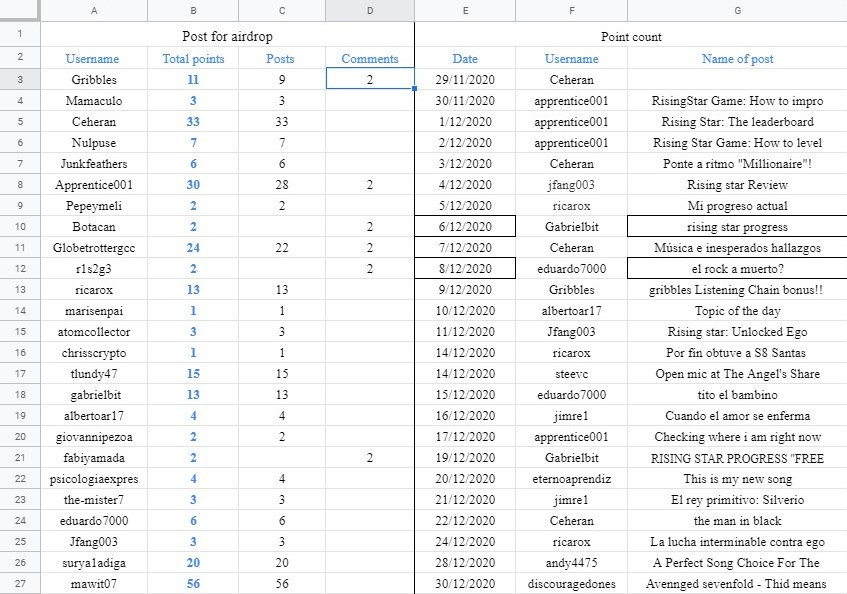Select the 'Globetrottergcc' username cell

tap(94, 248)
